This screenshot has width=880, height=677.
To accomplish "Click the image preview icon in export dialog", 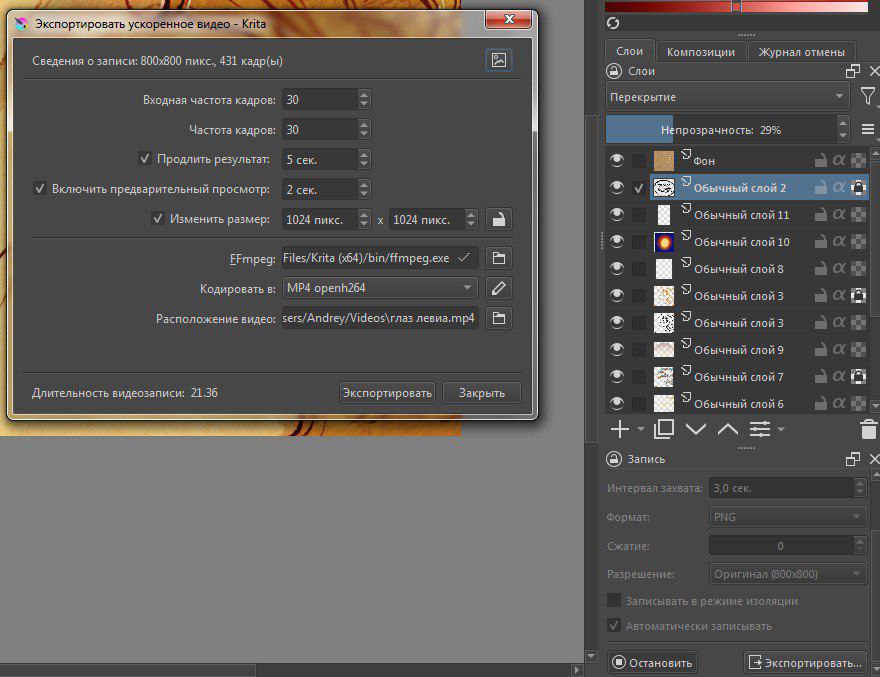I will coord(498,60).
